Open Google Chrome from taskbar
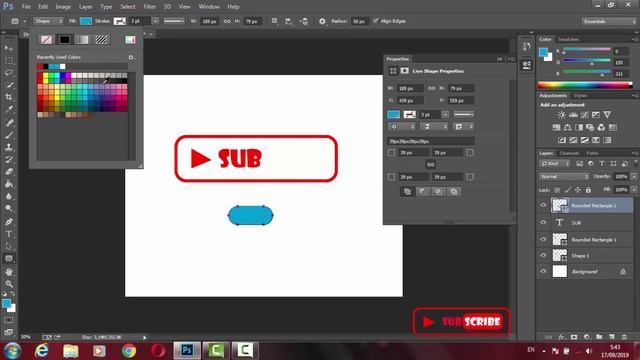The image size is (640, 360). coord(129,351)
